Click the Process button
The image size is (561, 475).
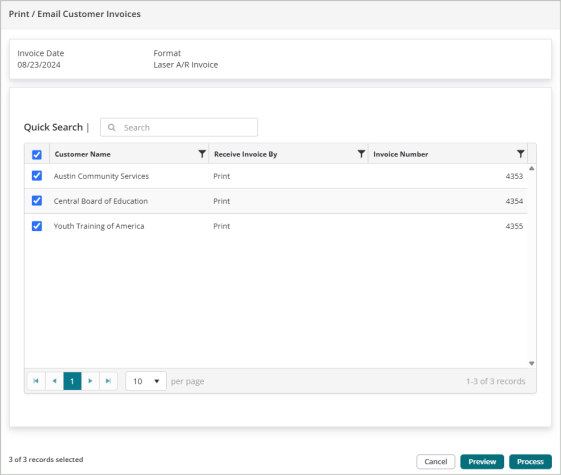pos(530,462)
